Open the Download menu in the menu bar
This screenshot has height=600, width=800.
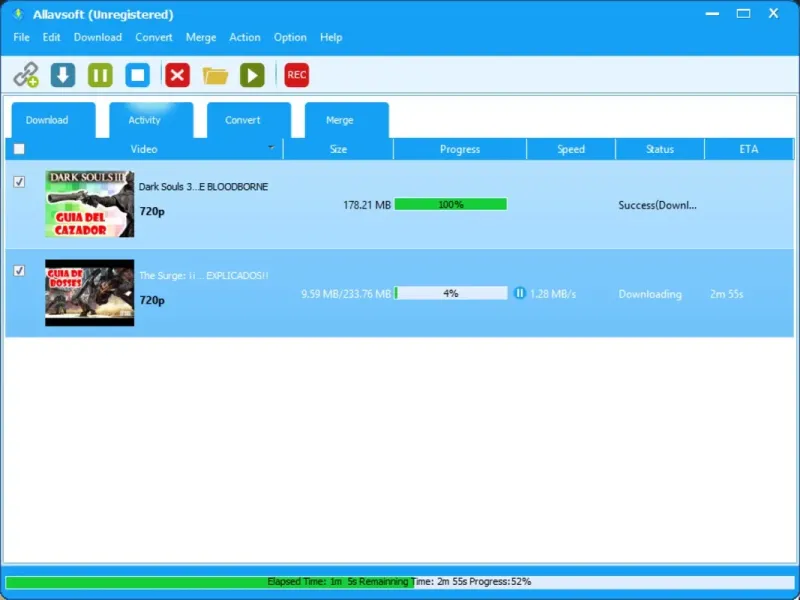click(x=98, y=37)
